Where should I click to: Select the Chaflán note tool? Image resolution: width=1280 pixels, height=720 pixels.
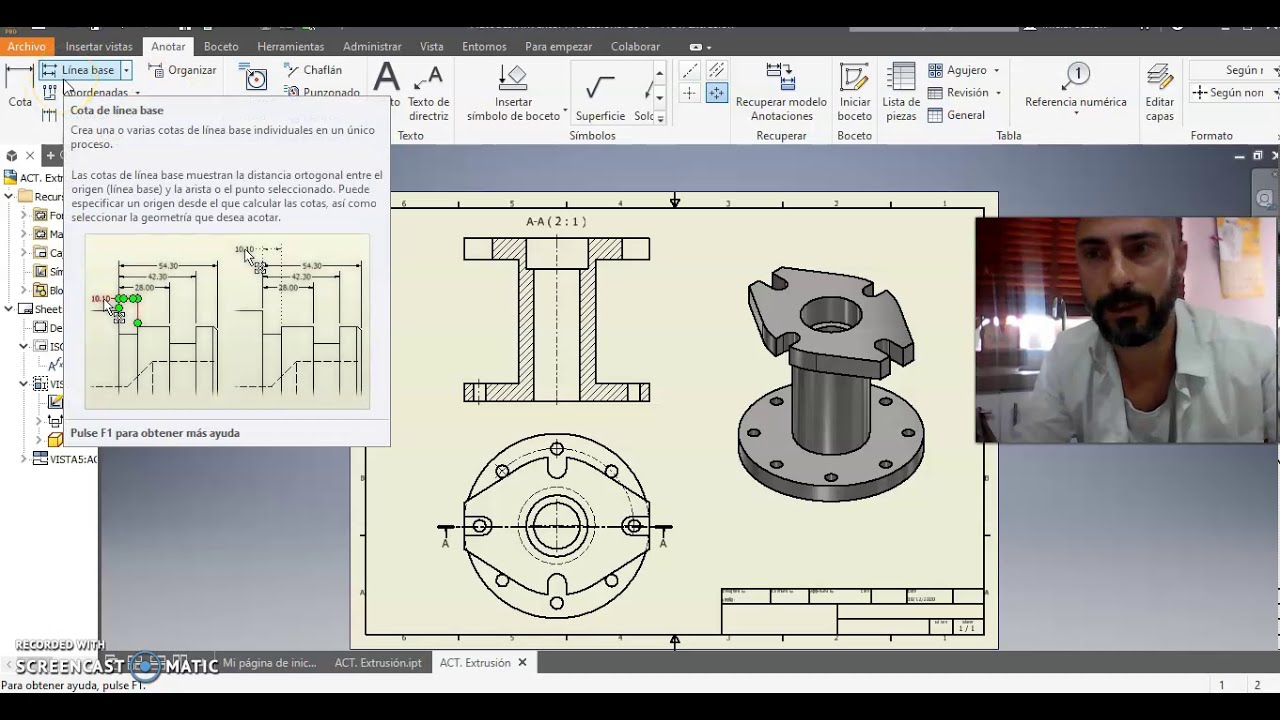coord(313,70)
